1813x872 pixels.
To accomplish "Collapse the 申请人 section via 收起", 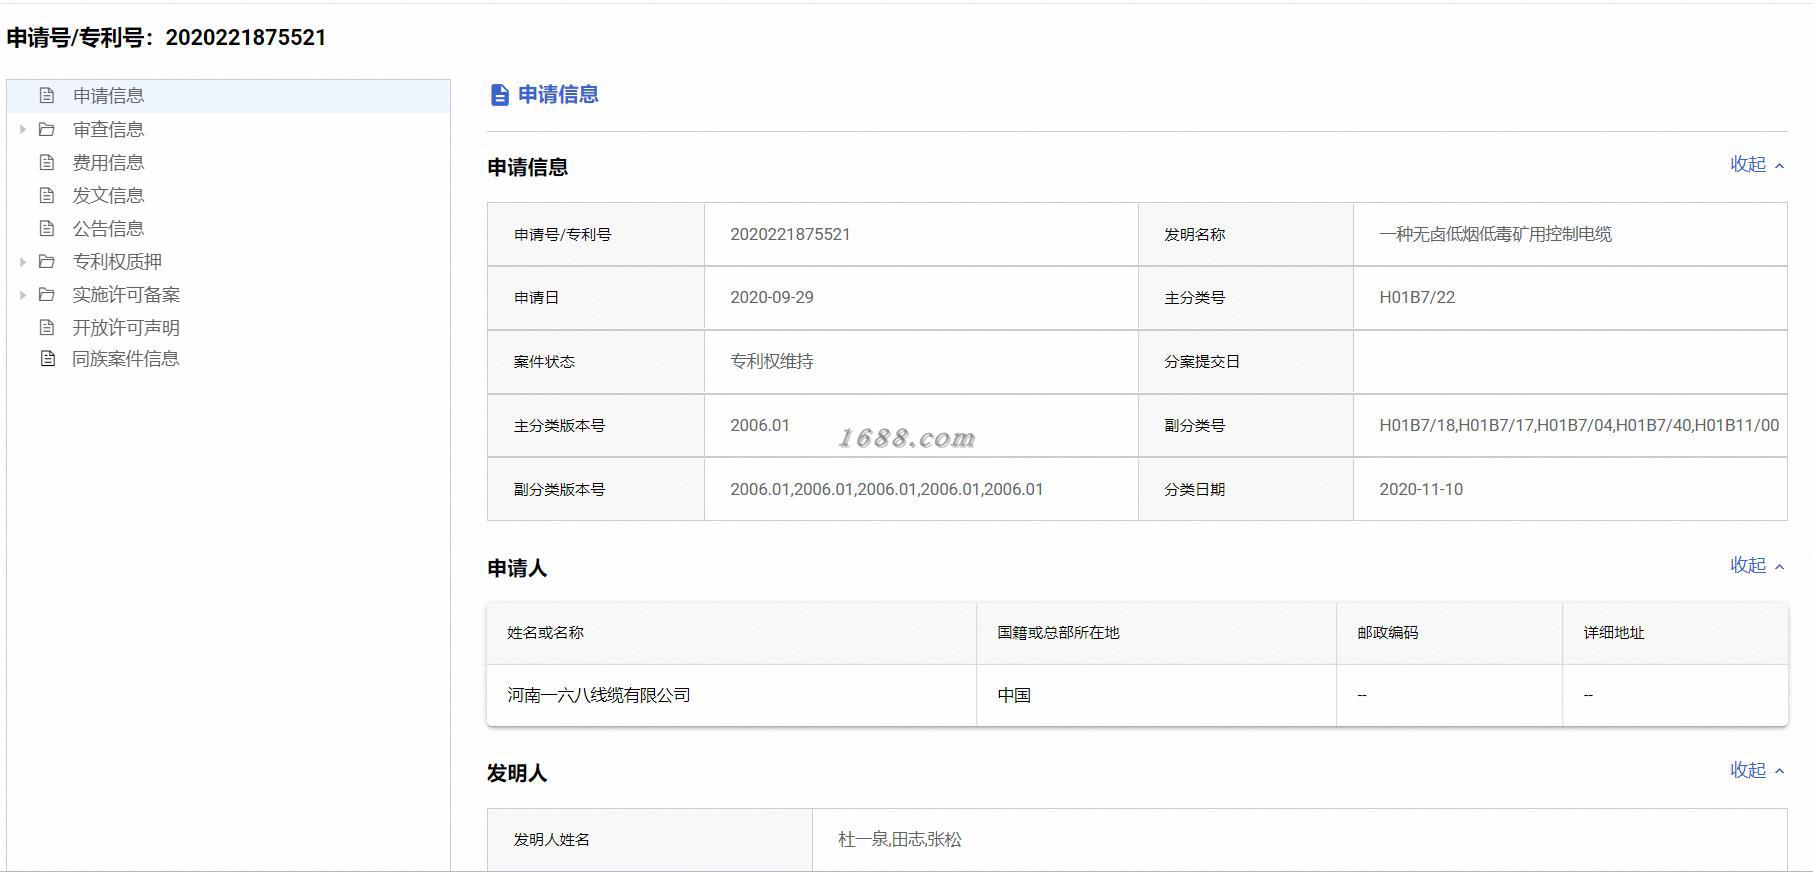I will (x=1757, y=565).
